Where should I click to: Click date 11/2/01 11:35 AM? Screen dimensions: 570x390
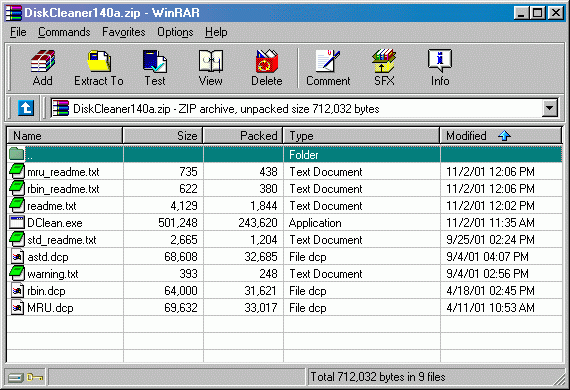[490, 223]
